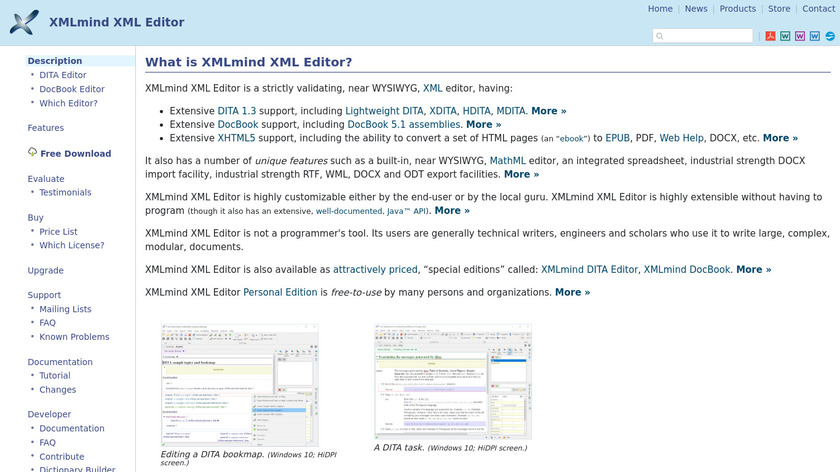The width and height of the screenshot is (840, 472).
Task: Open Features sidebar link
Action: point(46,128)
